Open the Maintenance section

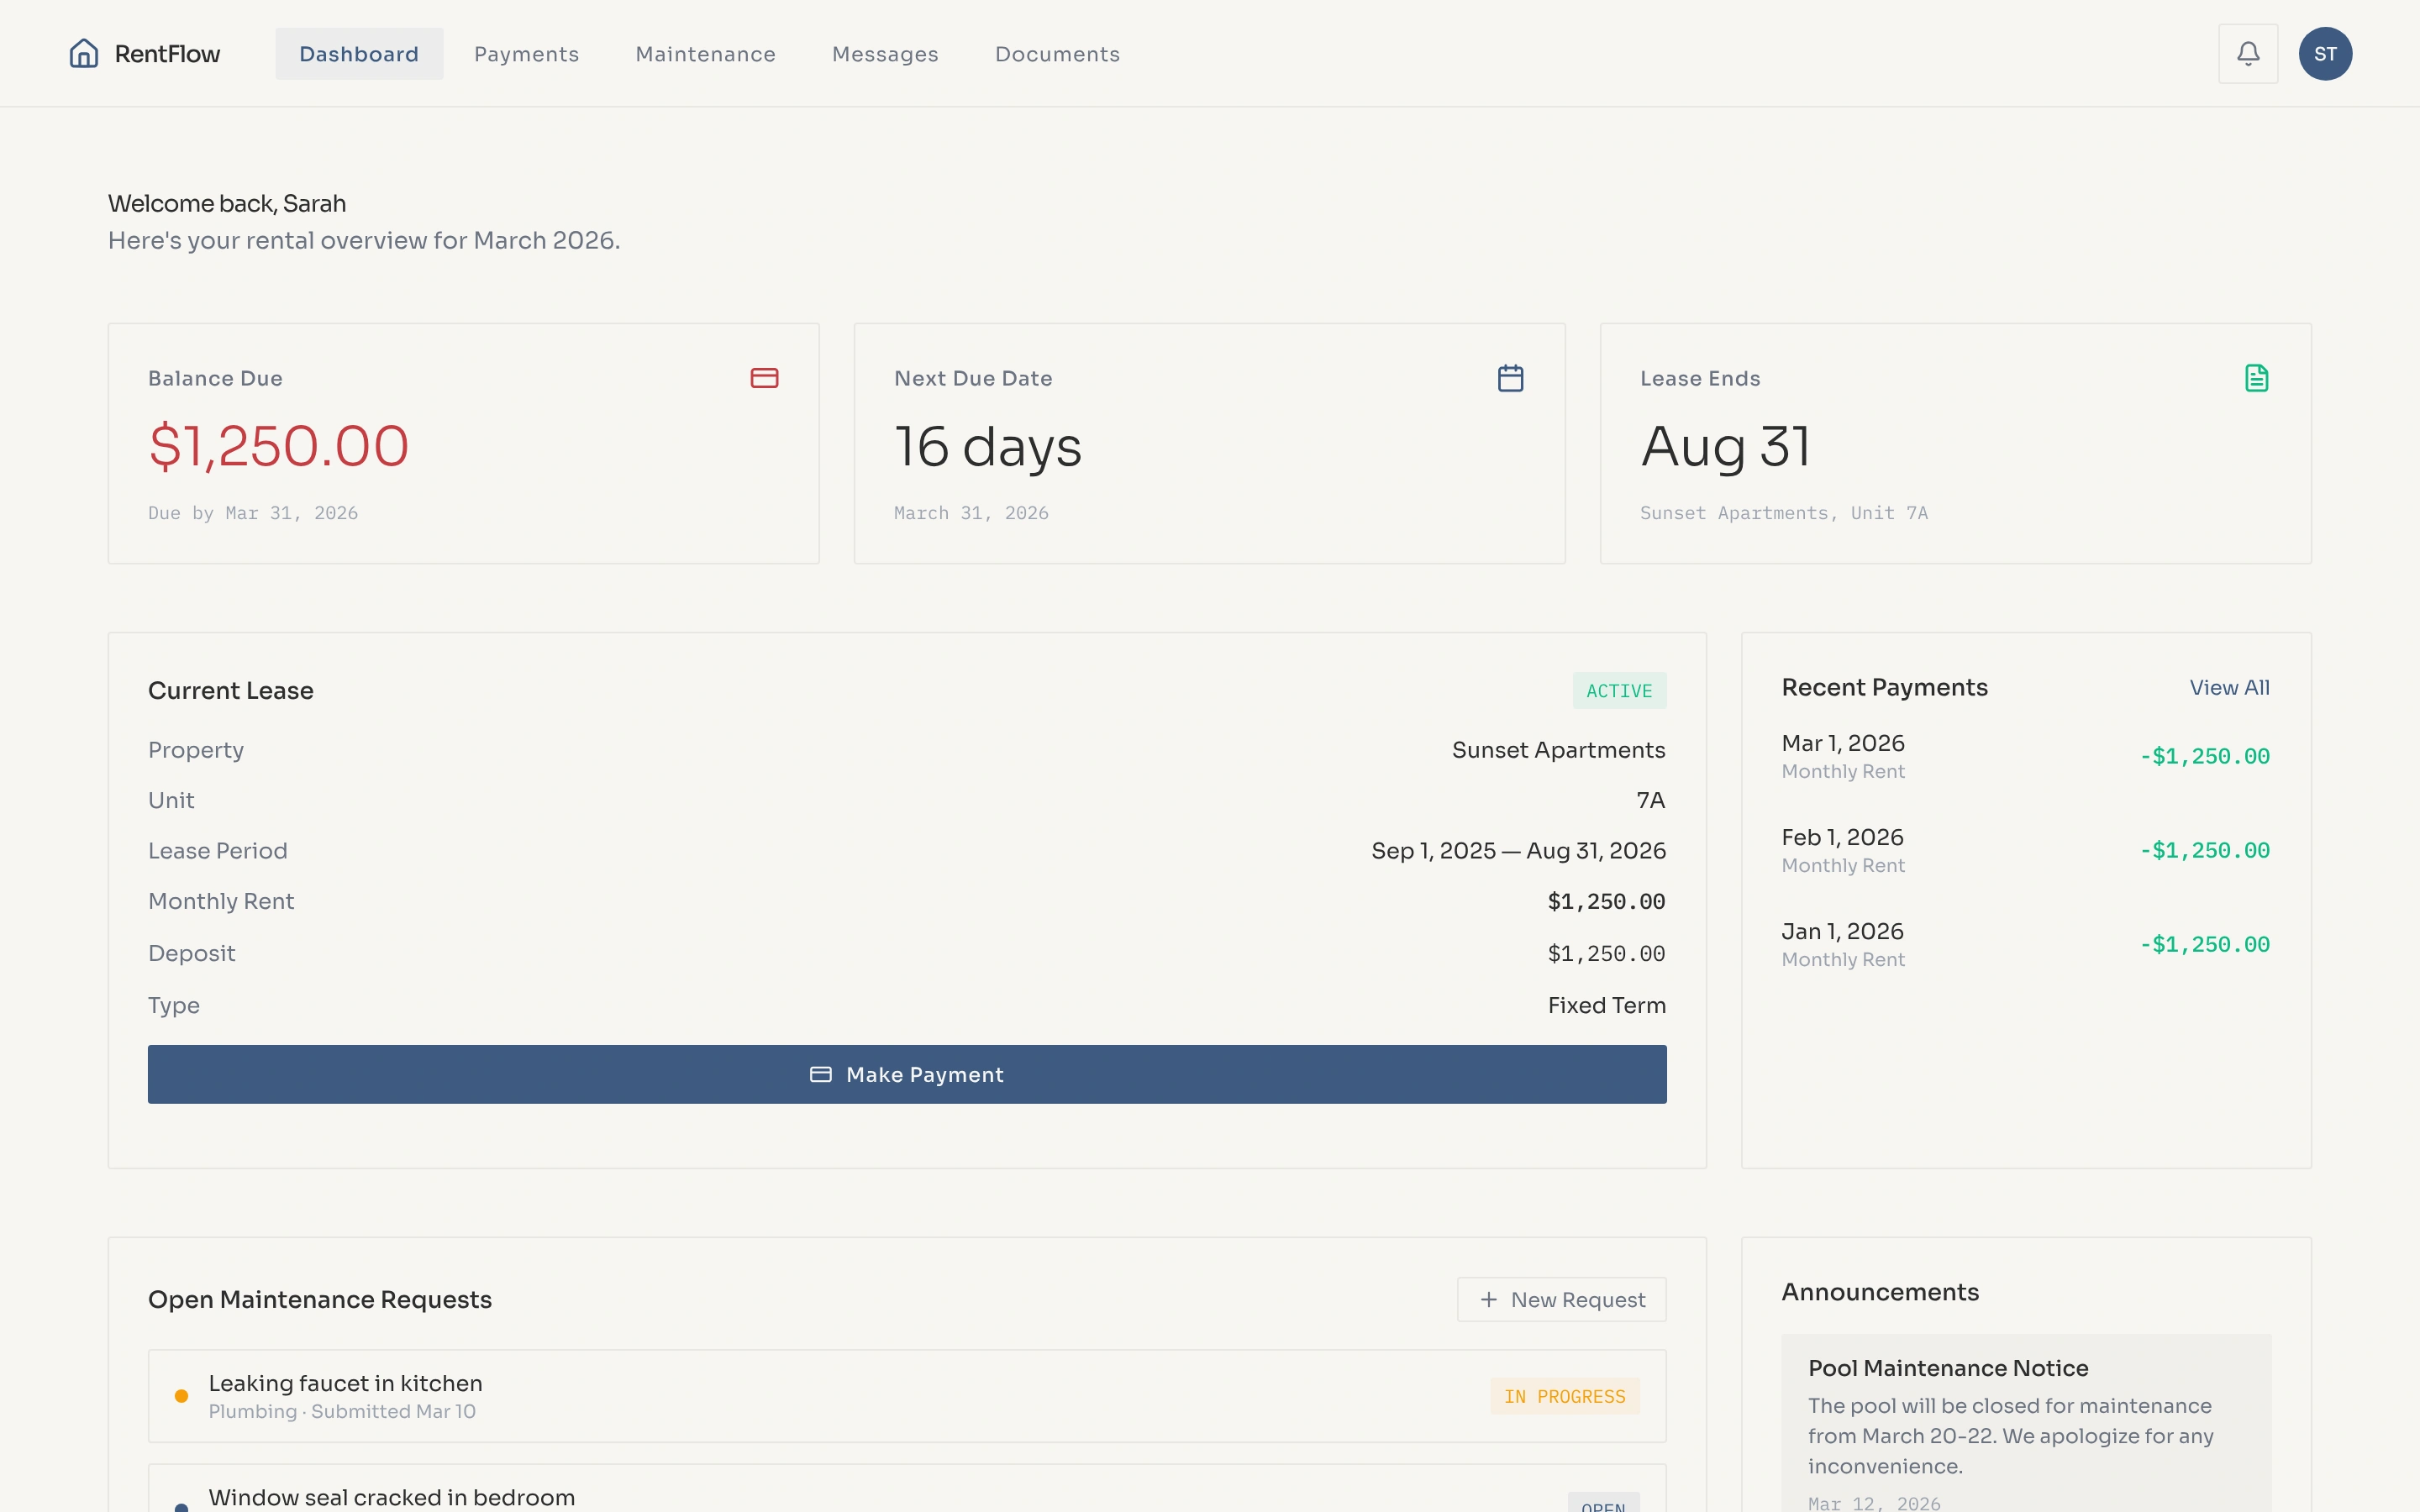tap(705, 53)
